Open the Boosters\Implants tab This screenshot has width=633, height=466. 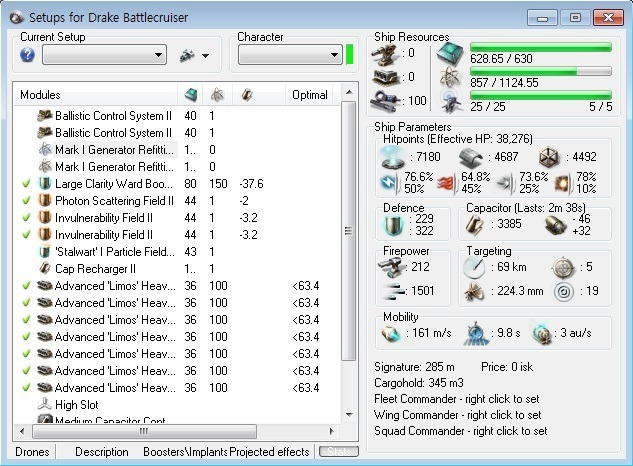(185, 452)
